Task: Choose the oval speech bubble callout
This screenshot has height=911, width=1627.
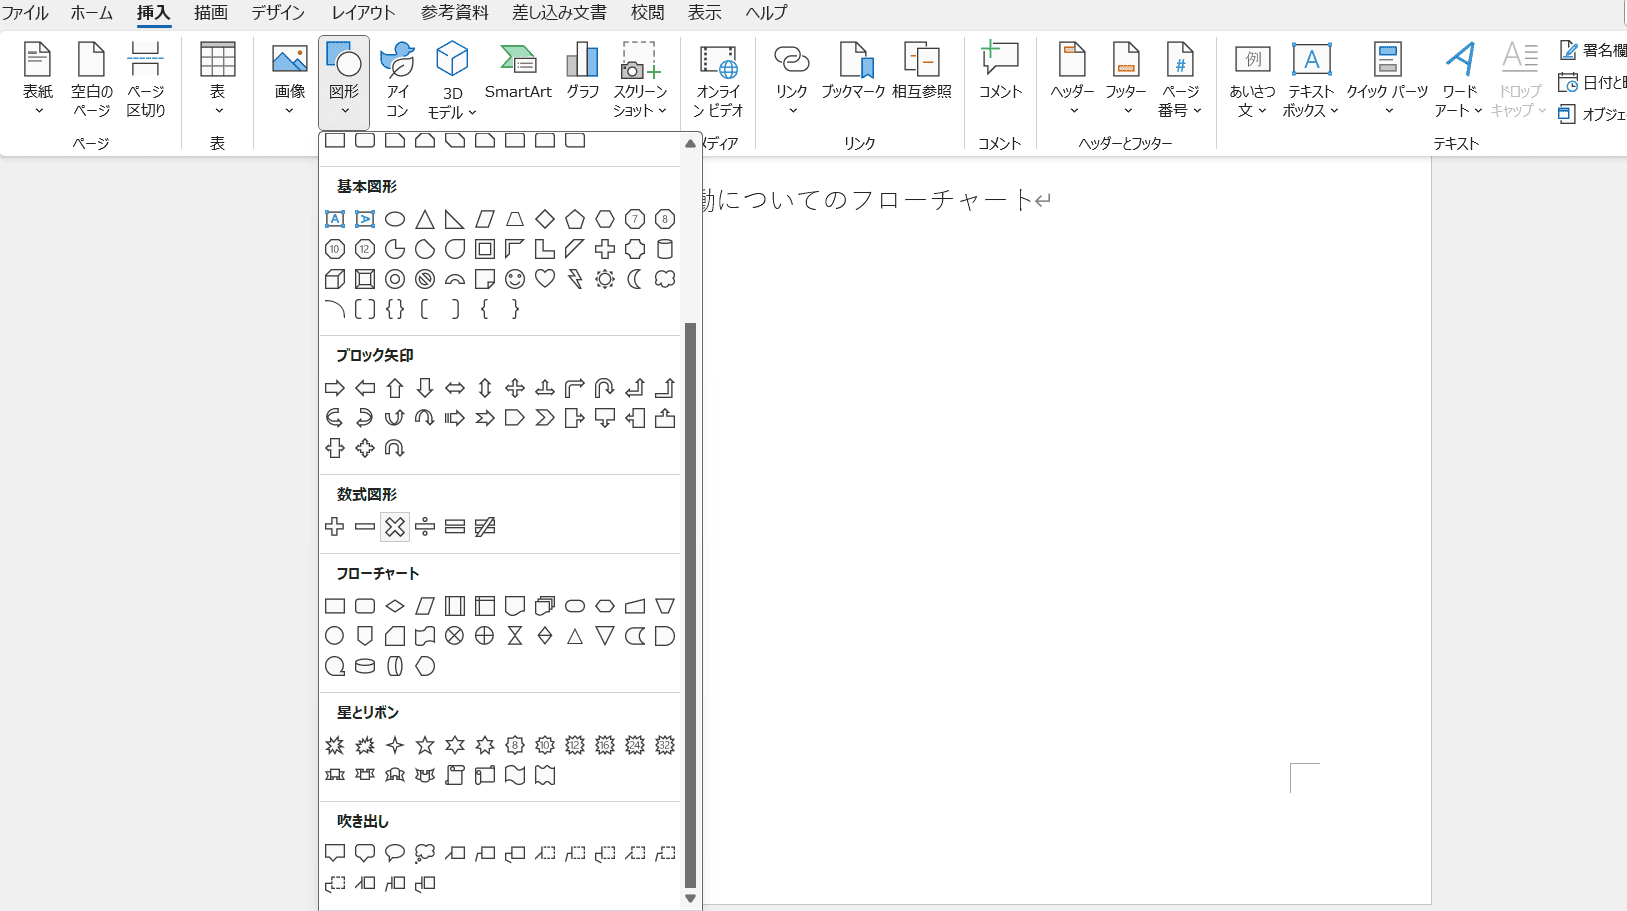Action: tap(395, 853)
